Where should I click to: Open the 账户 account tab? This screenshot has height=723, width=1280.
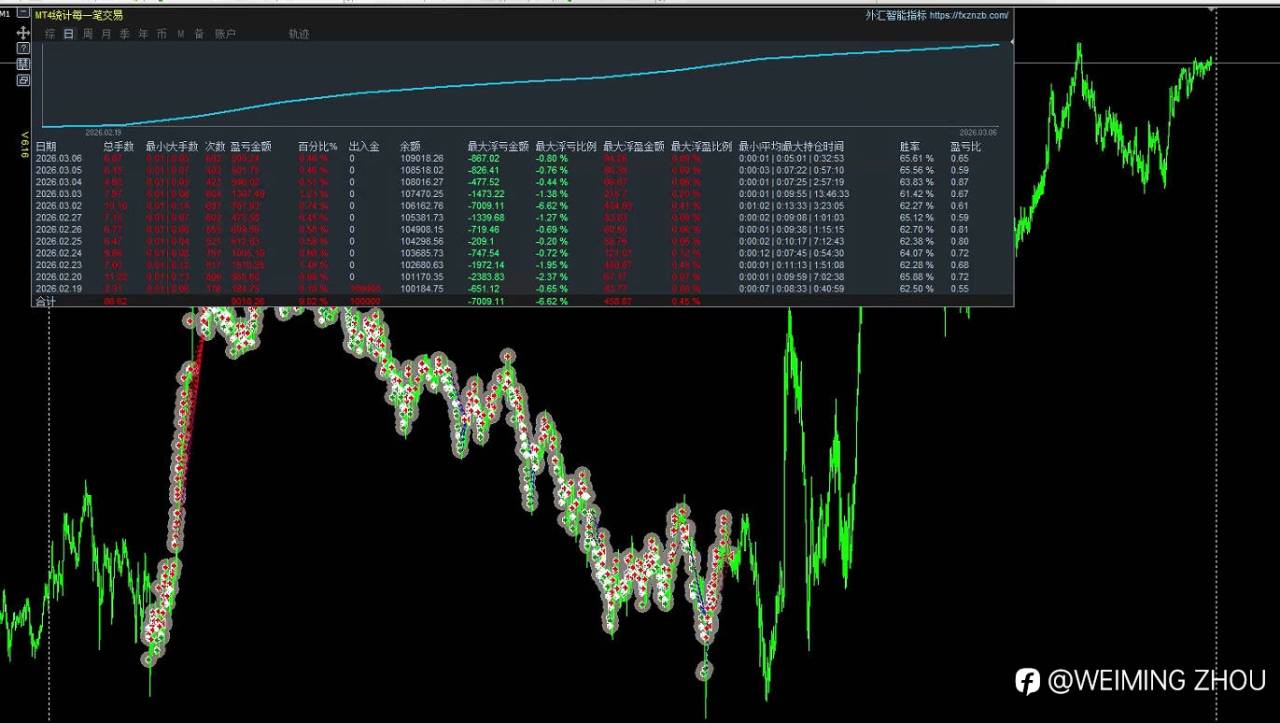click(x=225, y=34)
